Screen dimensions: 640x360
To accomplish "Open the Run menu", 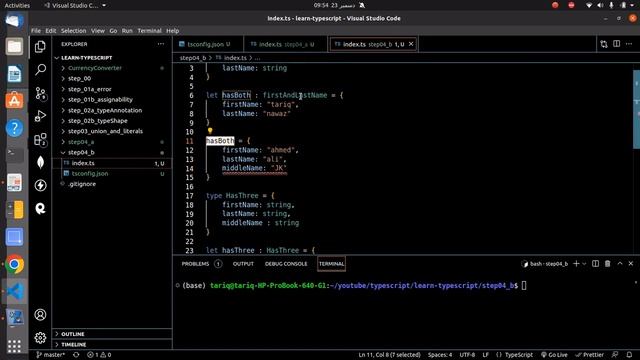I will pos(127,31).
